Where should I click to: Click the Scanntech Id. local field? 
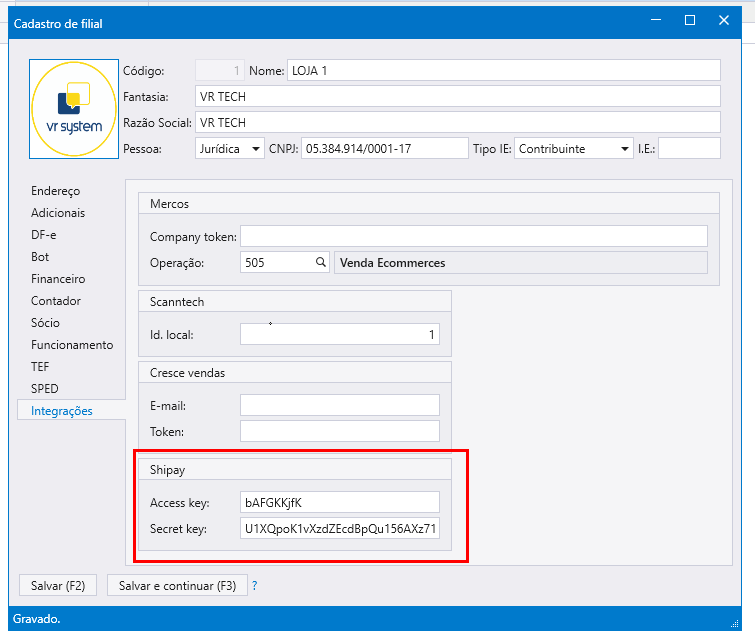point(339,335)
